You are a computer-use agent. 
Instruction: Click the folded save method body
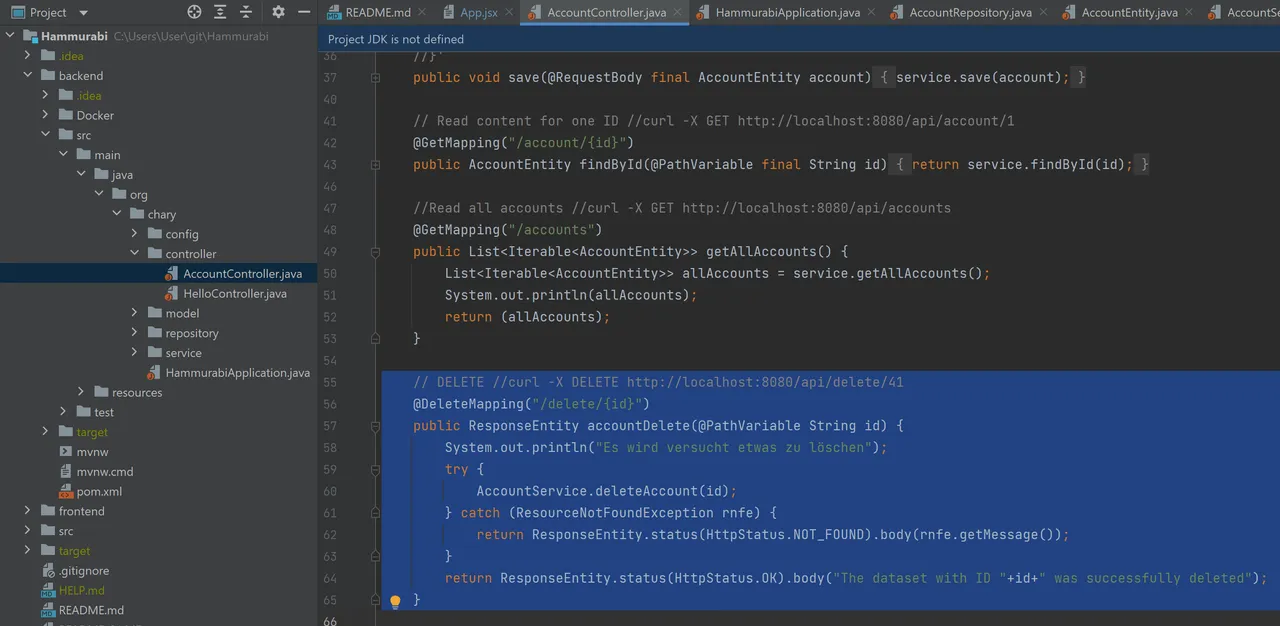(981, 78)
